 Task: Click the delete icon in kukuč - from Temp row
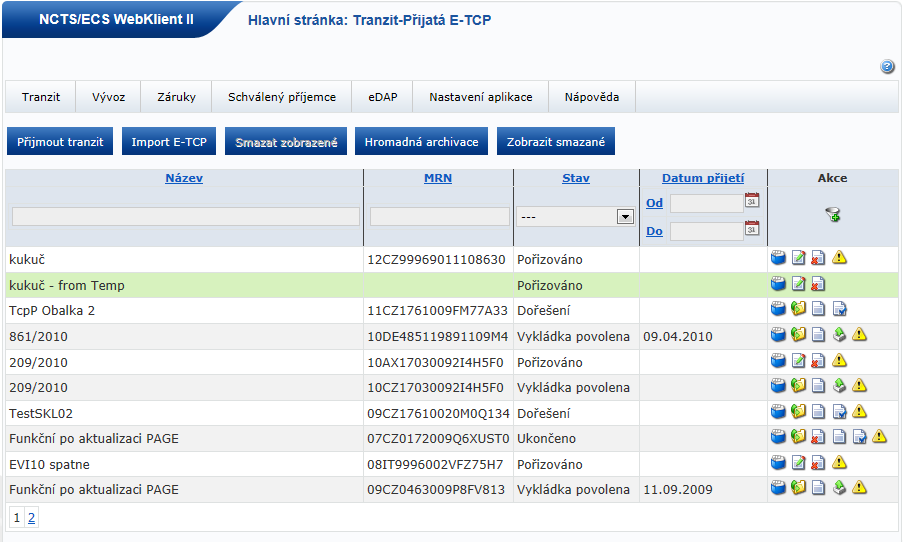tap(818, 284)
